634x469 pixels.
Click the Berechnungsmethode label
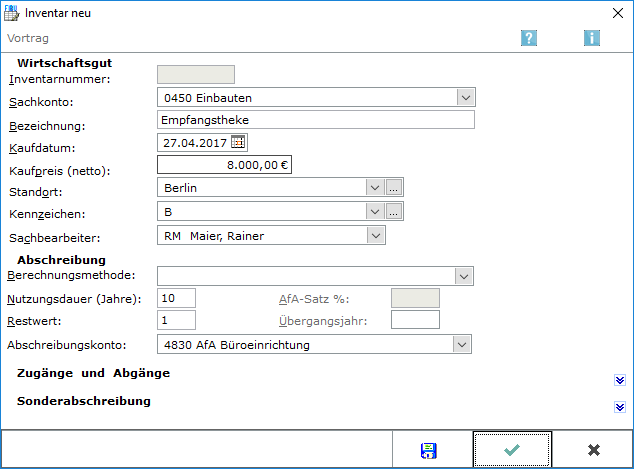[71, 275]
